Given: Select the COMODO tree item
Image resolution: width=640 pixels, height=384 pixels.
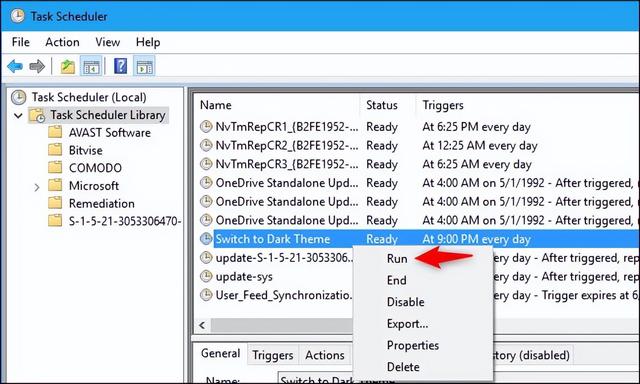Looking at the screenshot, I should click(x=95, y=168).
